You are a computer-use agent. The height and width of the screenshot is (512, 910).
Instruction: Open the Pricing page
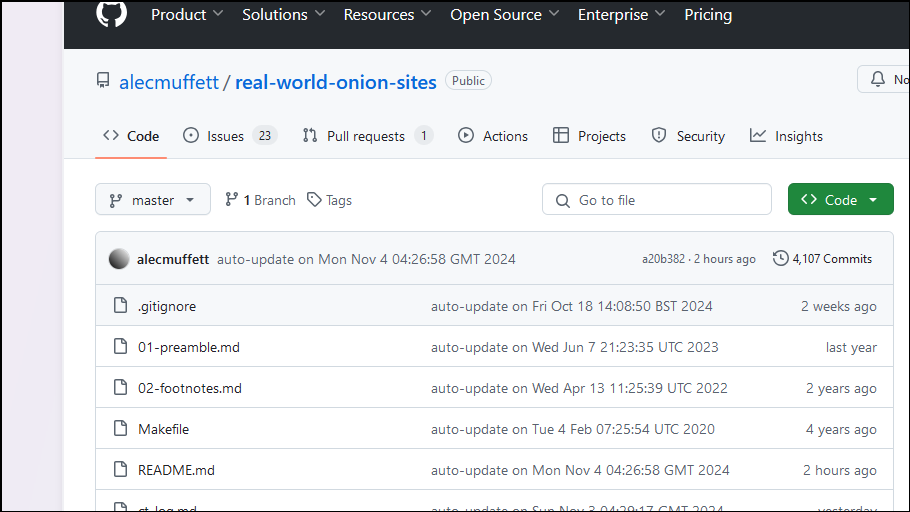point(708,15)
